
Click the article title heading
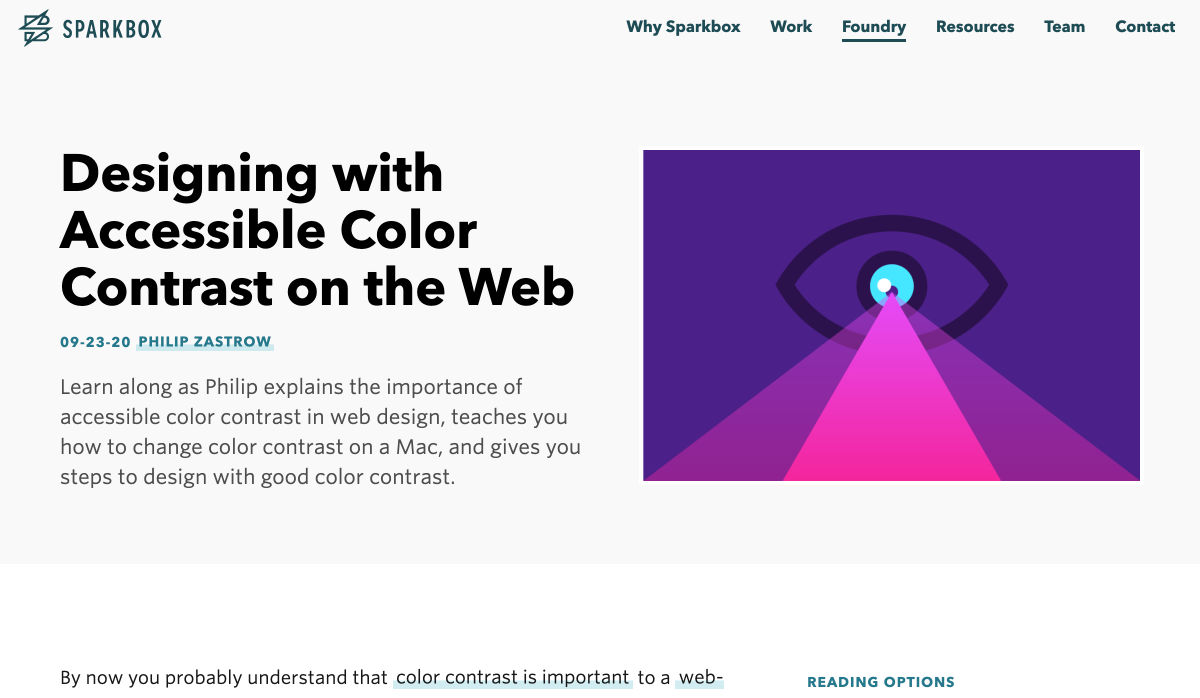[x=317, y=230]
